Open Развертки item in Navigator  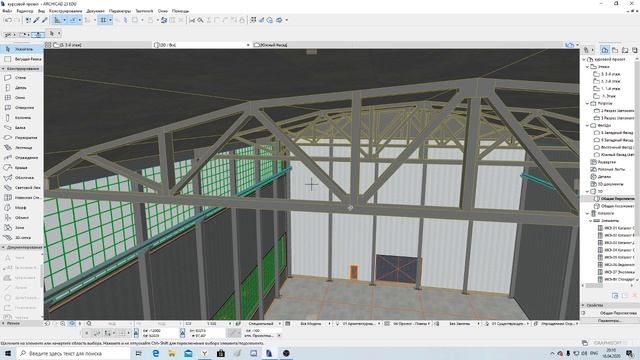point(606,162)
